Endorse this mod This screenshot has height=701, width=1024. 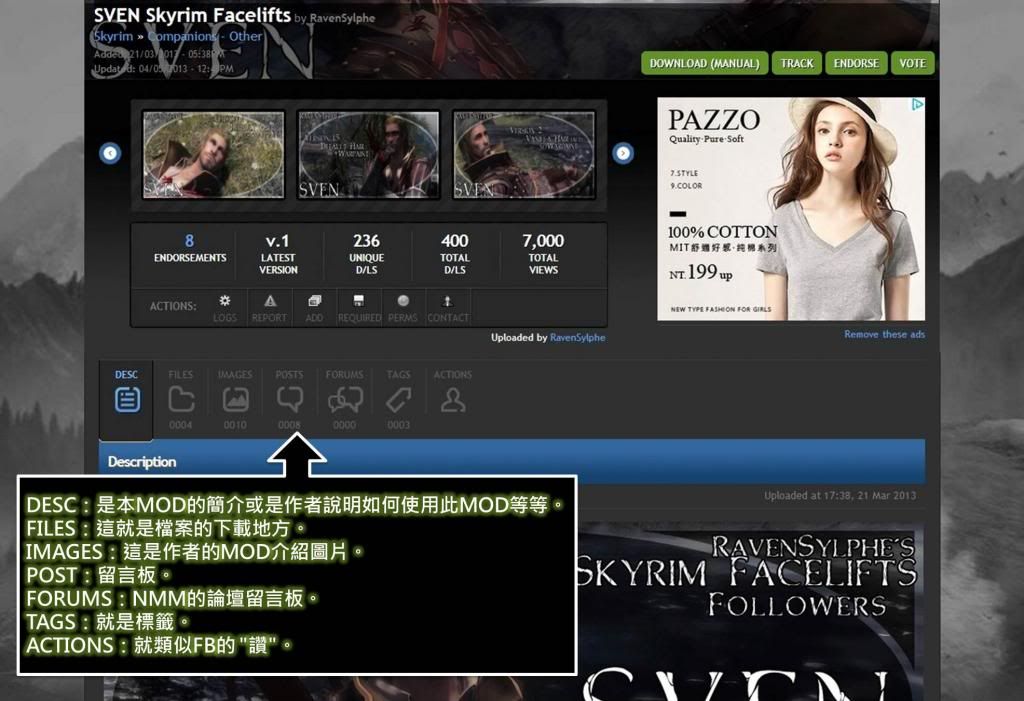[x=855, y=63]
